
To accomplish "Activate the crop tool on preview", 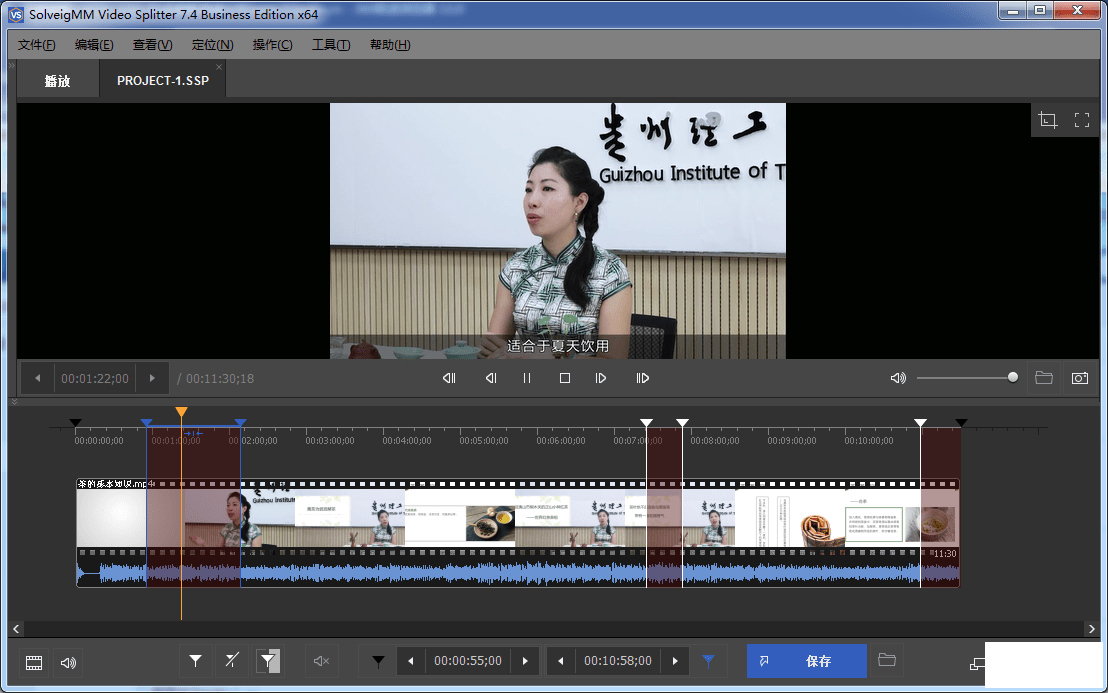I will click(1048, 120).
